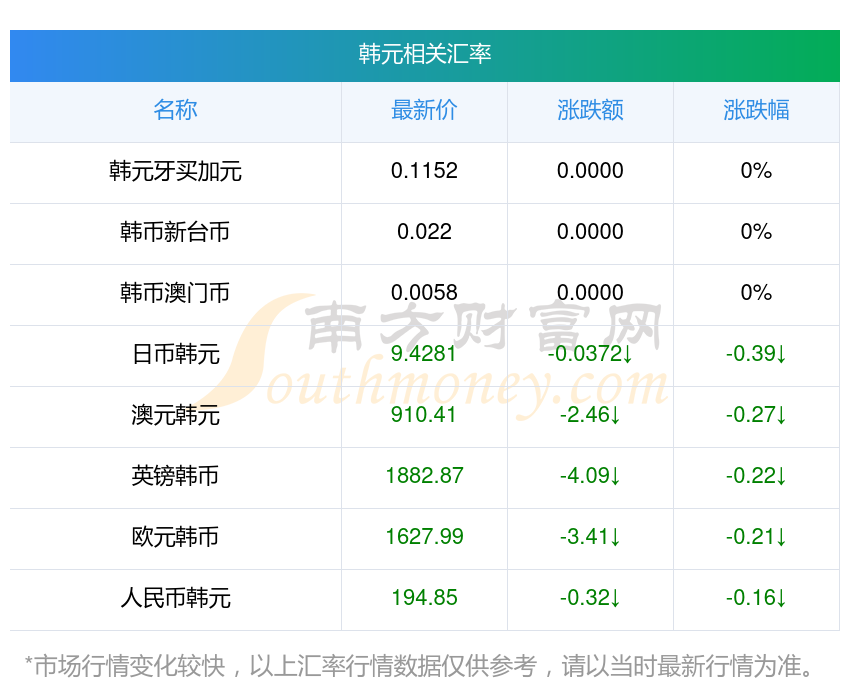Image resolution: width=850 pixels, height=698 pixels.
Task: Click the change value -0.32↓
Action: [590, 598]
